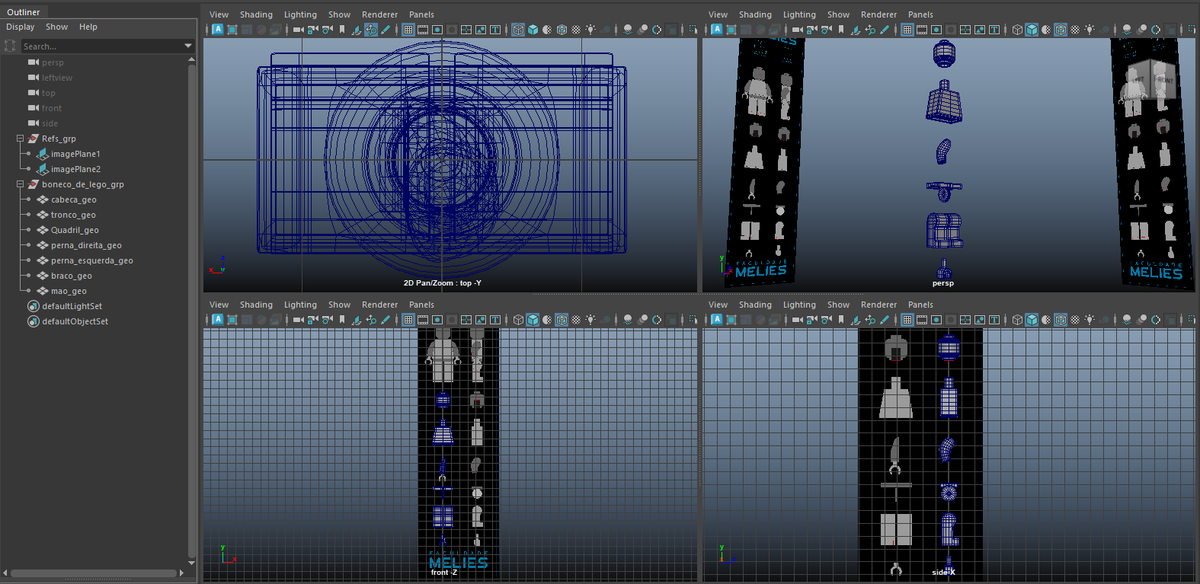The image size is (1200, 584).
Task: Click Use All Lights bulb in persp panel
Action: [x=1090, y=30]
